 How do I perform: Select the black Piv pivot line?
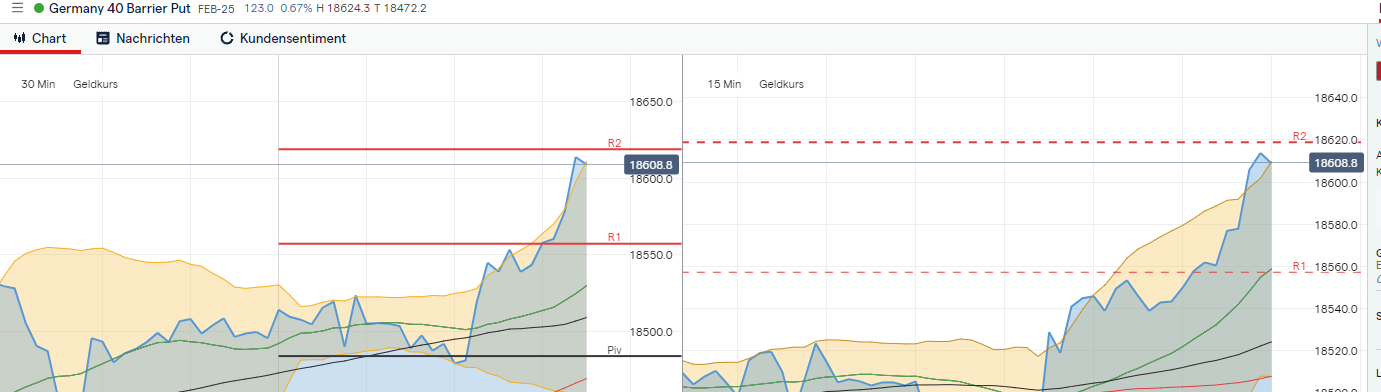[x=479, y=356]
